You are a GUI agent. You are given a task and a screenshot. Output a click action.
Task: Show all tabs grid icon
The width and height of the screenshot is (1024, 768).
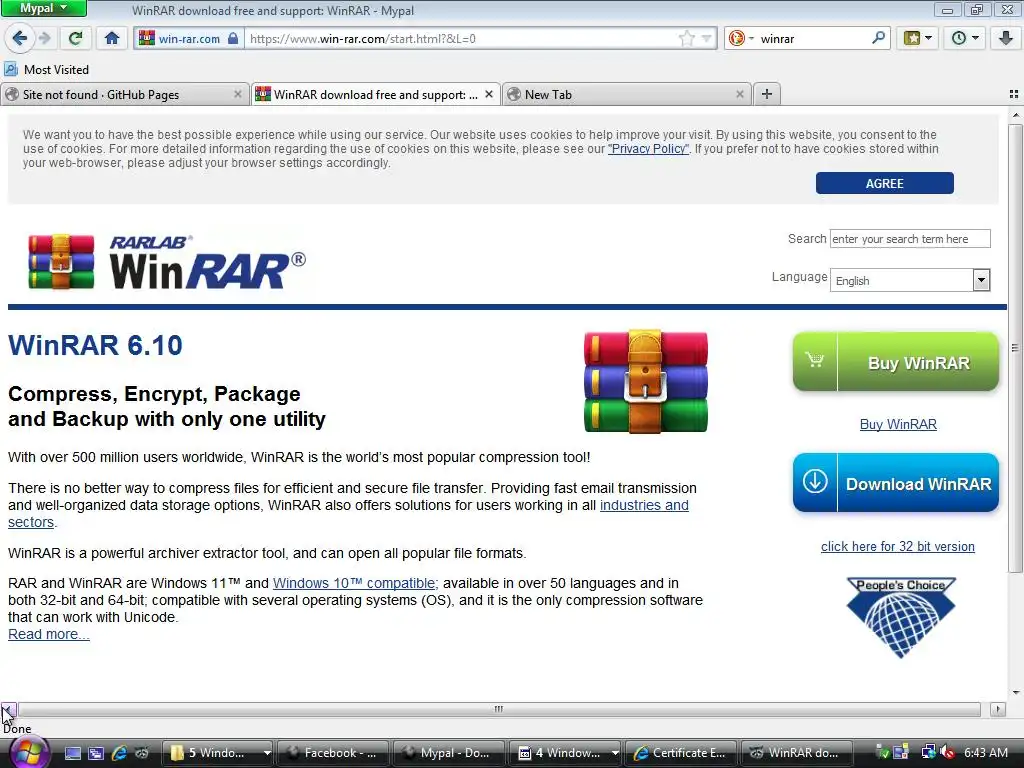tap(1014, 95)
